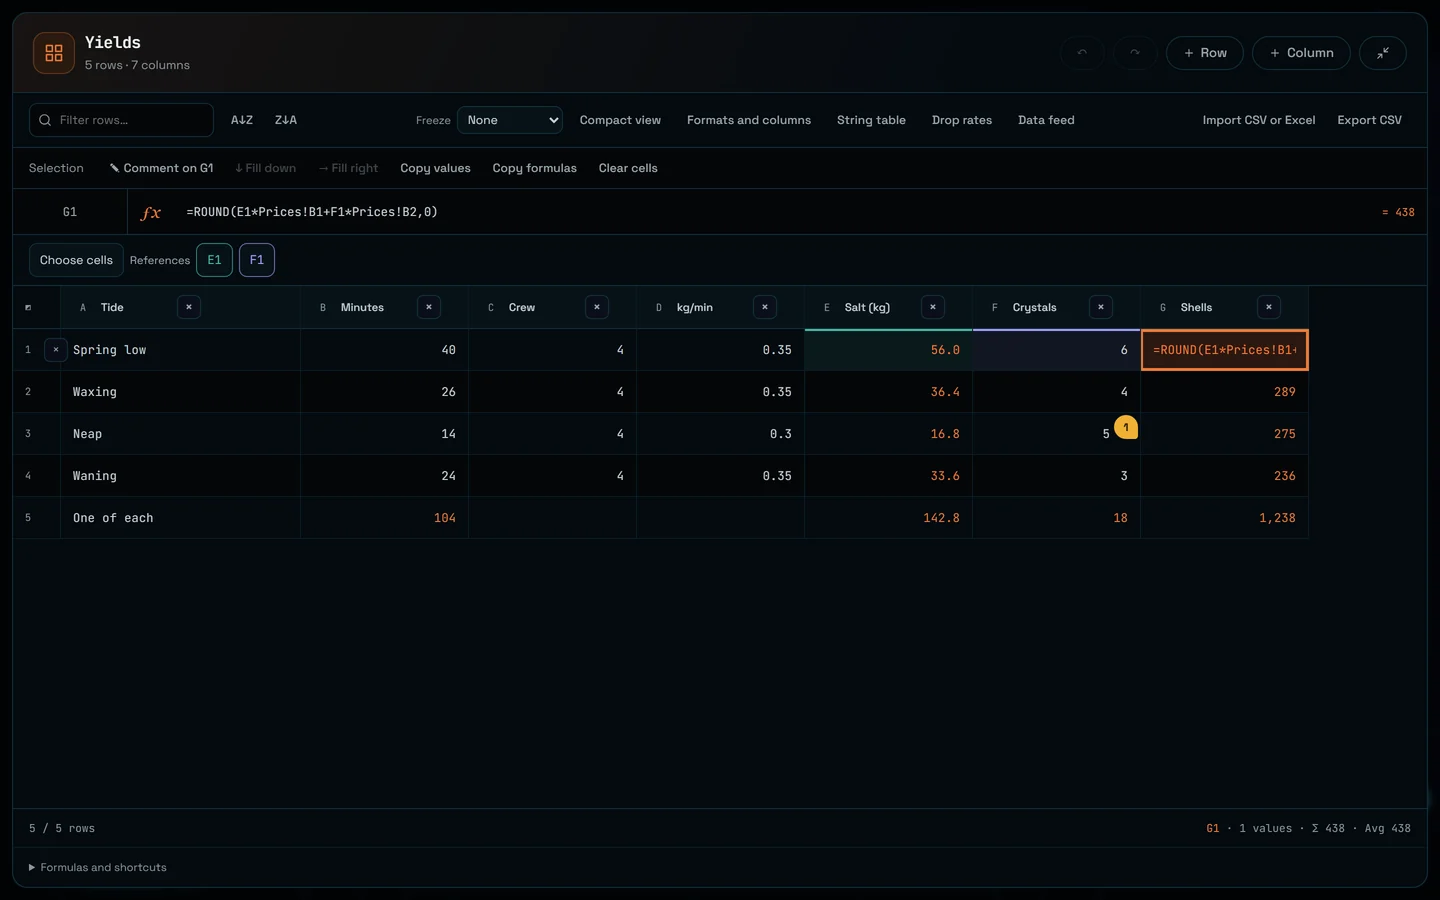Image resolution: width=1440 pixels, height=900 pixels.
Task: Click the select-all corner icon
Action: 28,307
